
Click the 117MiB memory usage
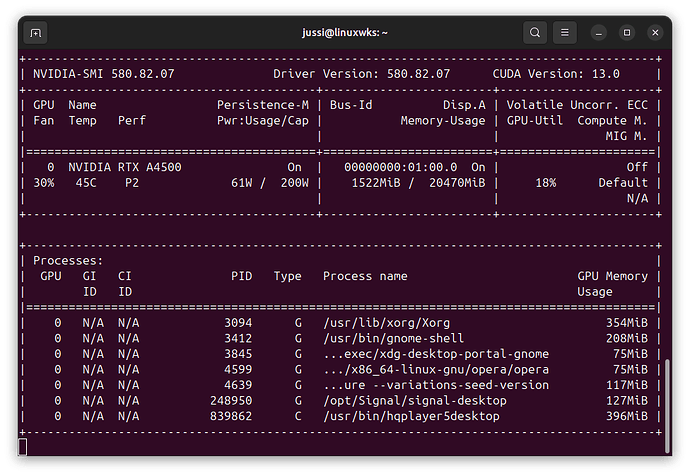pos(627,385)
